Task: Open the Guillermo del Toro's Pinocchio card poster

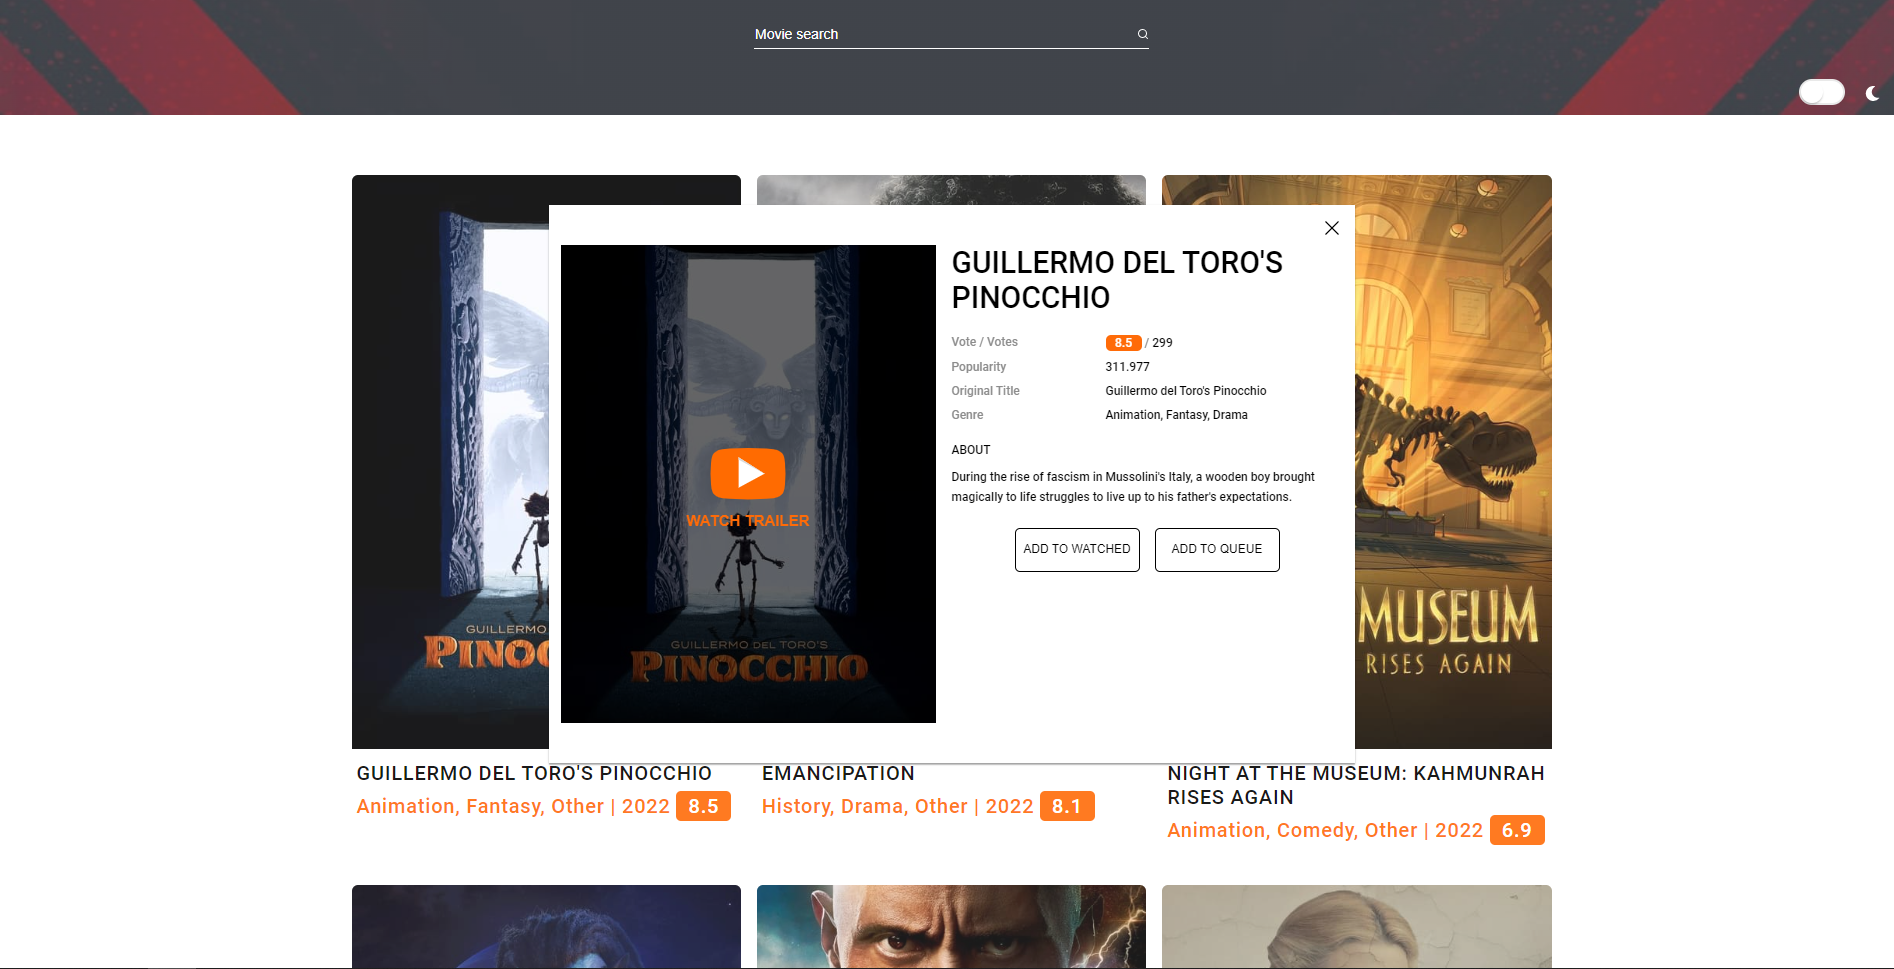Action: [x=450, y=462]
